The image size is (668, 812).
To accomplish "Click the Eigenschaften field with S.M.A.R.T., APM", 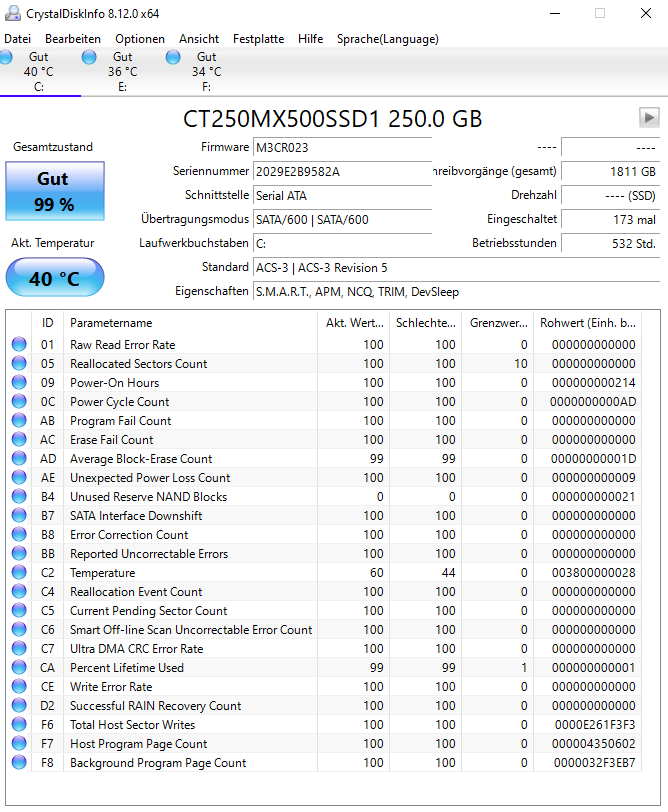I will coord(456,292).
